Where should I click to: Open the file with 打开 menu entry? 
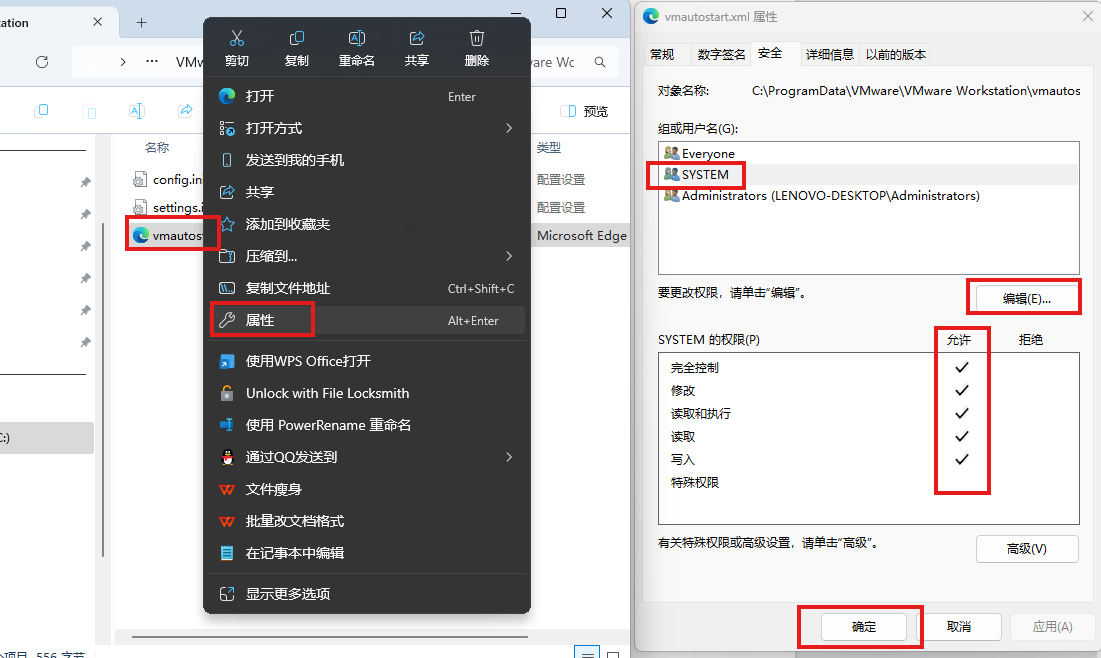pyautogui.click(x=367, y=96)
